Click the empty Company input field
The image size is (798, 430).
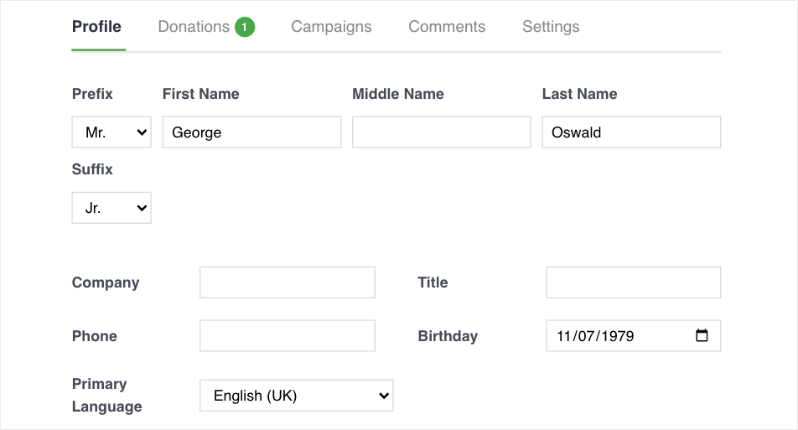[x=287, y=282]
